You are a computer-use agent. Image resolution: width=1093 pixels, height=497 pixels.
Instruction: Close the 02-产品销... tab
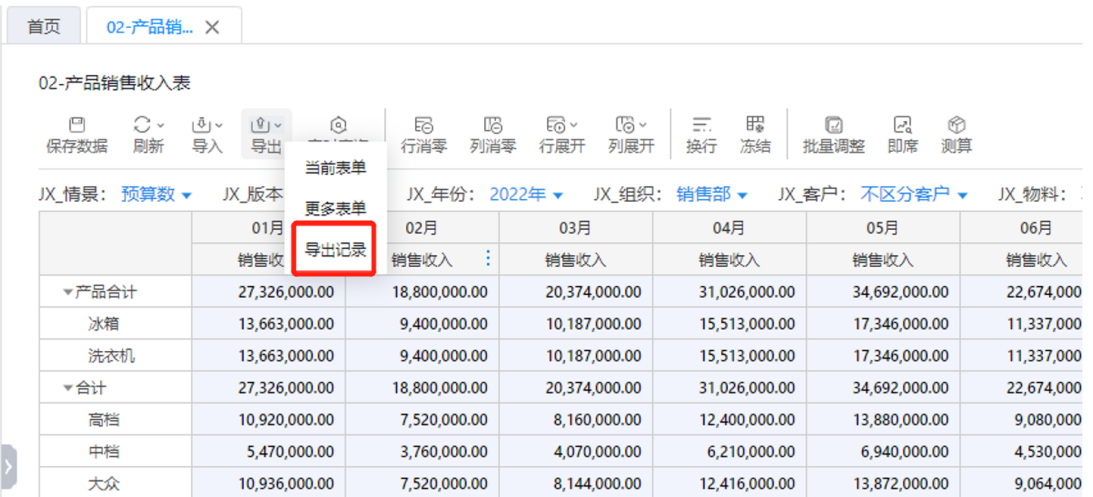tap(212, 28)
